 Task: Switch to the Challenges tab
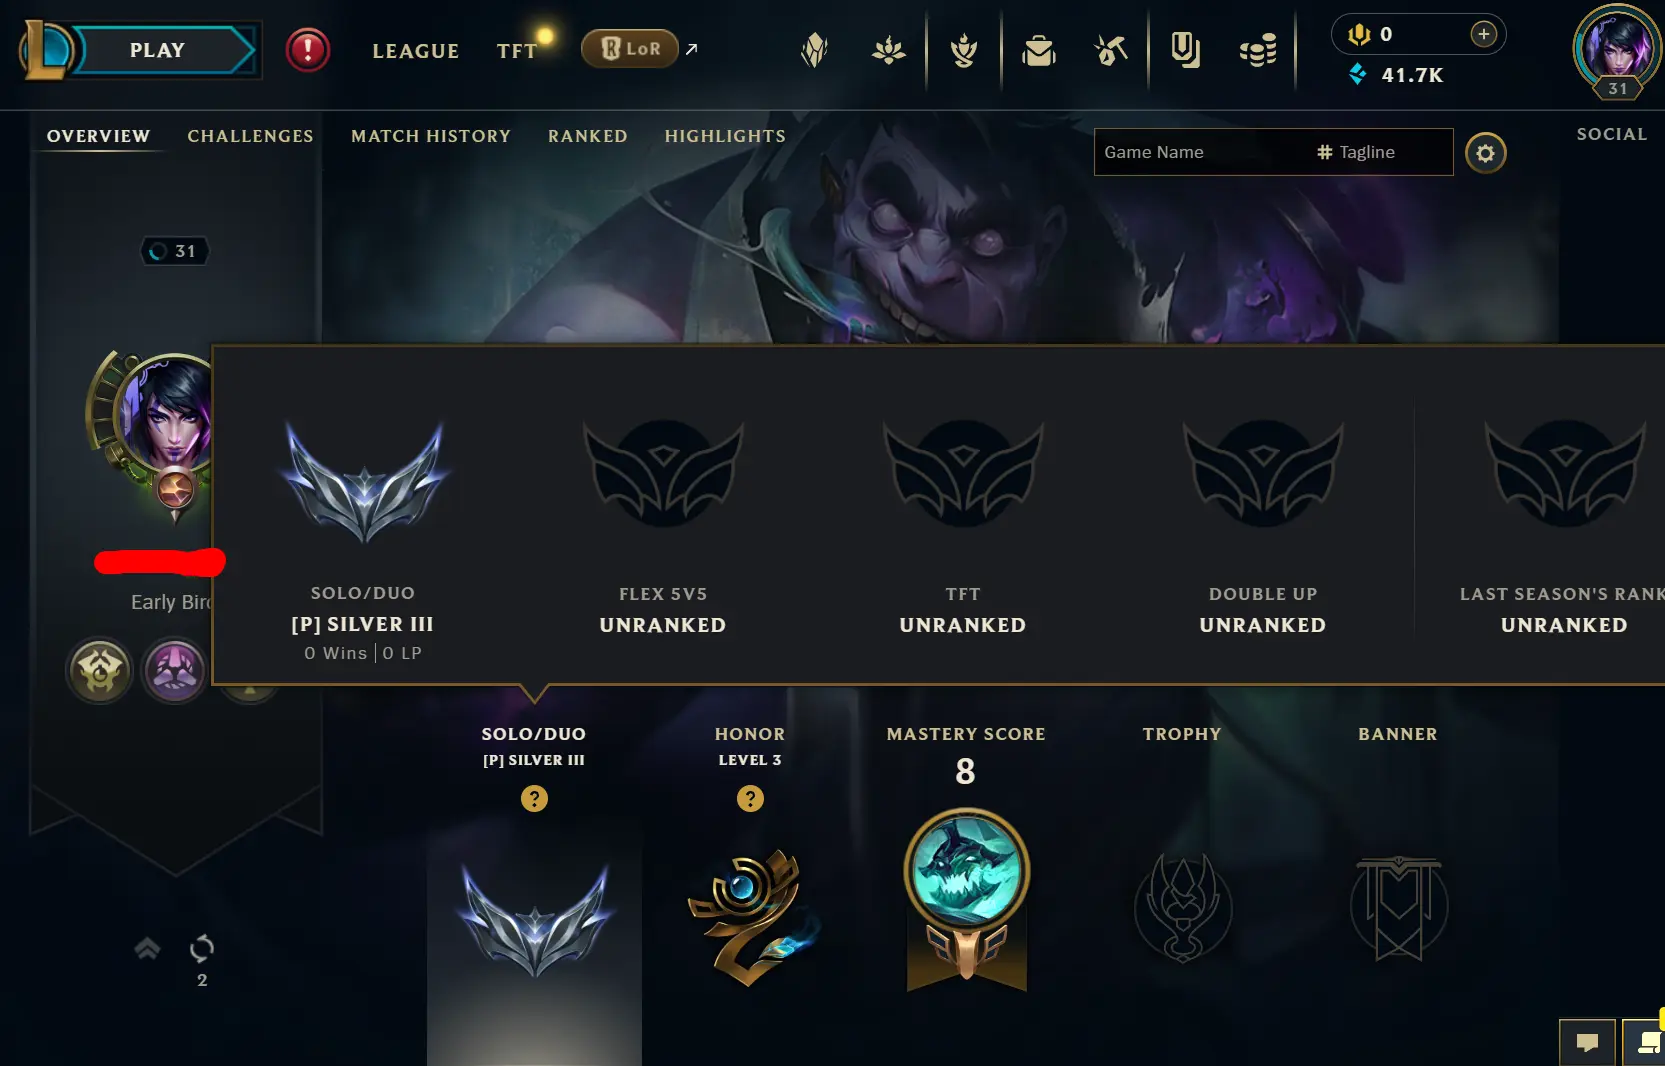(250, 136)
